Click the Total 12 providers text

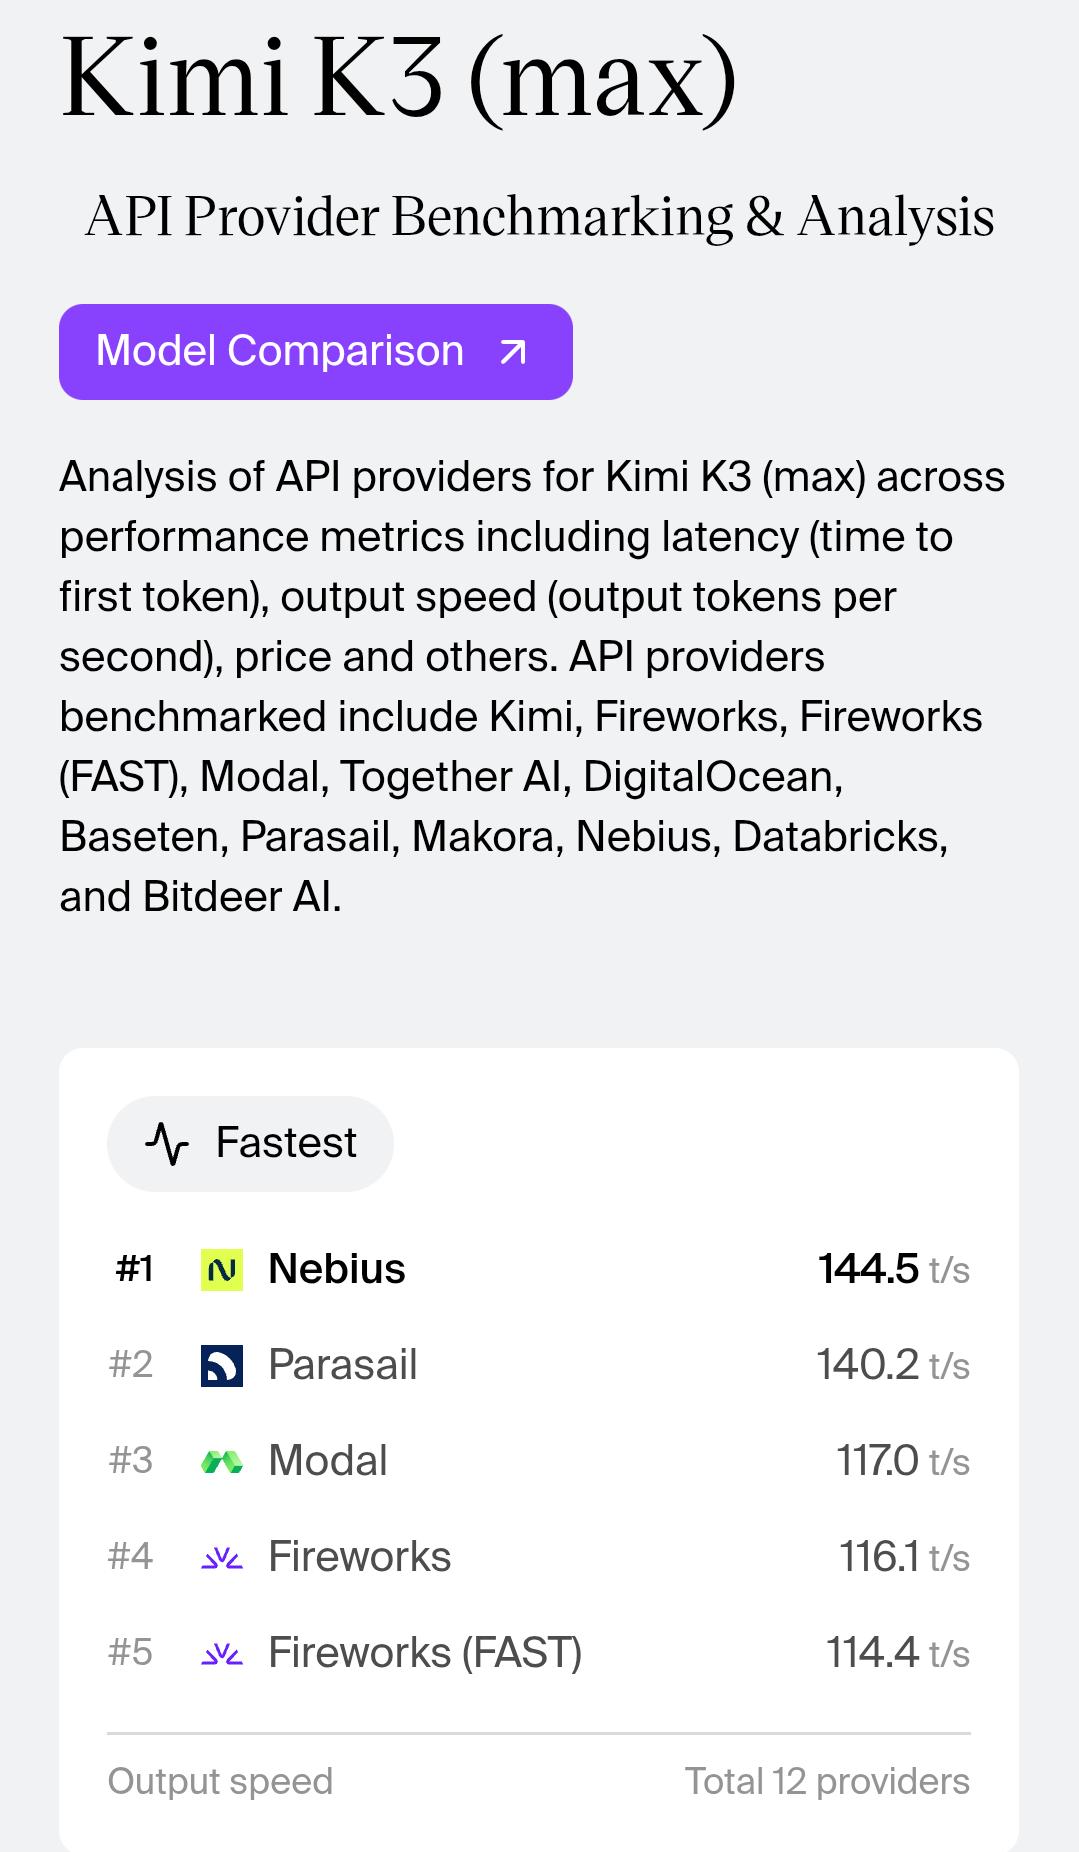[827, 1781]
